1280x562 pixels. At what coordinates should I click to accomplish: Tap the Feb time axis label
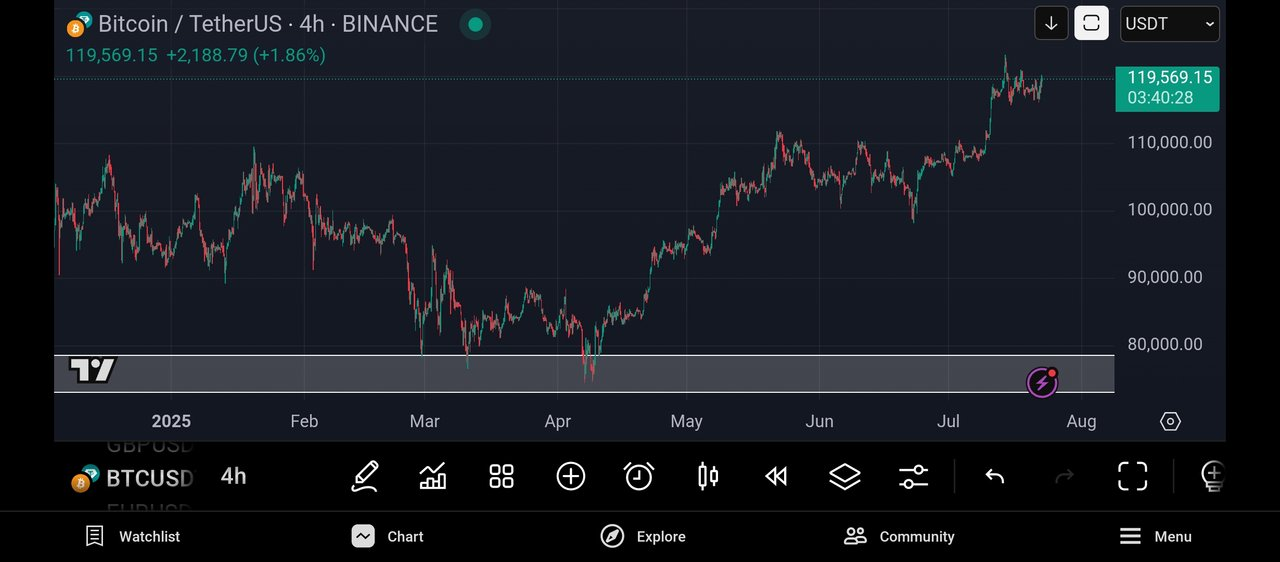pyautogui.click(x=304, y=421)
